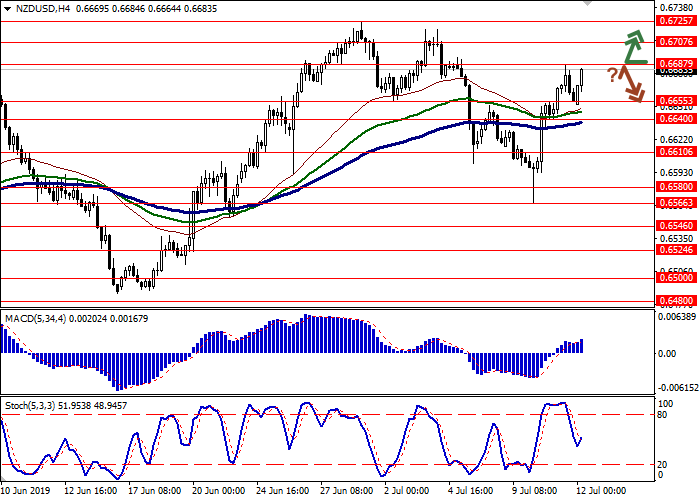Select the 0.67076 price level label
Image resolution: width=700 pixels, height=500 pixels.
676,42
